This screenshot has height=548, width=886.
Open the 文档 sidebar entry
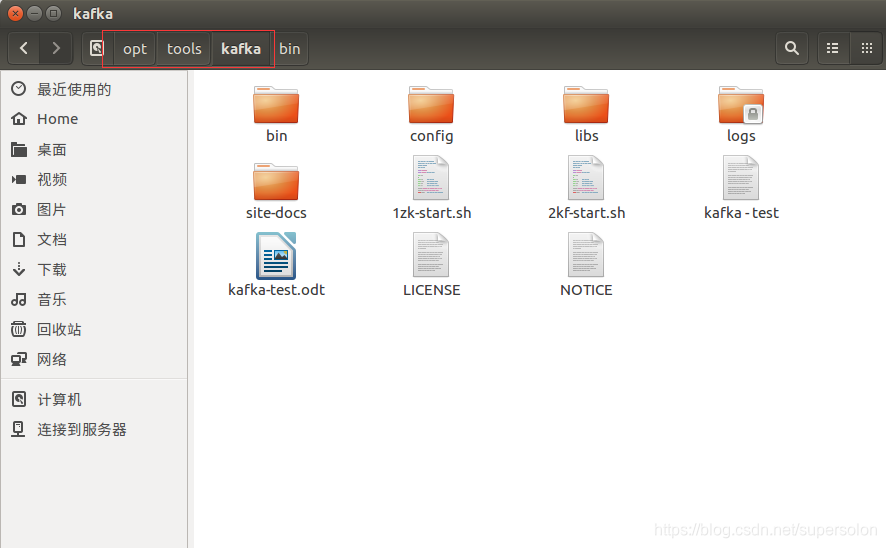click(94, 240)
